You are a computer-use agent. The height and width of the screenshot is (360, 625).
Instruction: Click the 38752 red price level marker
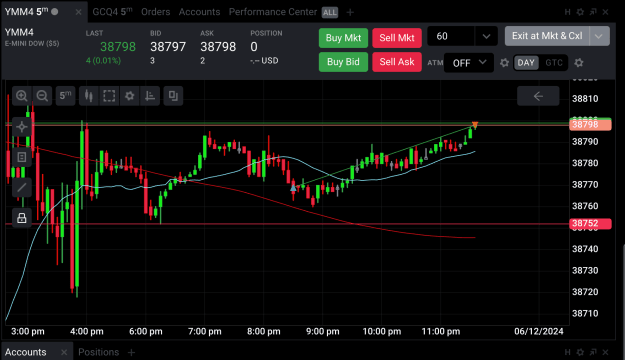coord(590,223)
